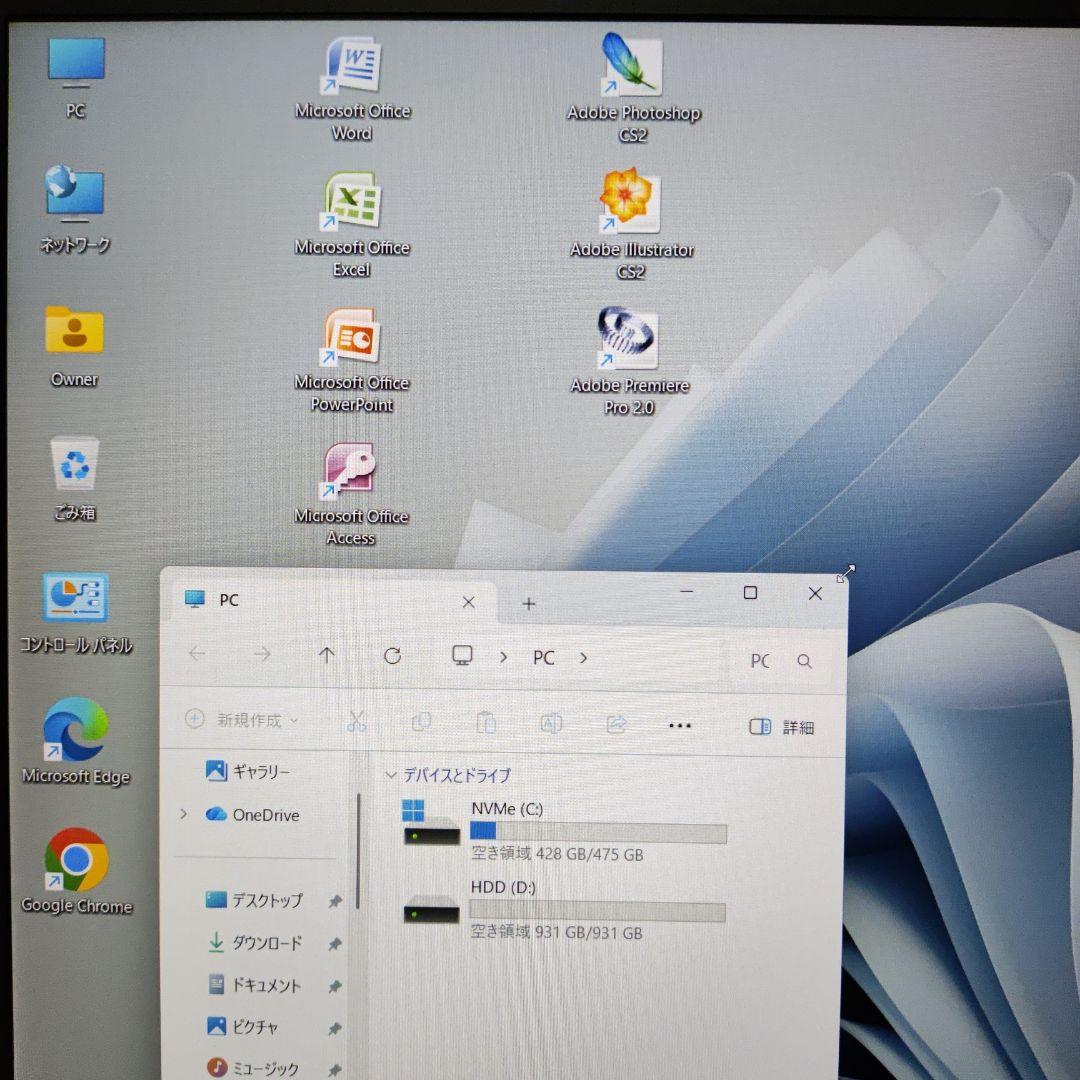Click the Cut scissors icon
Image resolution: width=1080 pixels, height=1080 pixels.
(x=356, y=721)
